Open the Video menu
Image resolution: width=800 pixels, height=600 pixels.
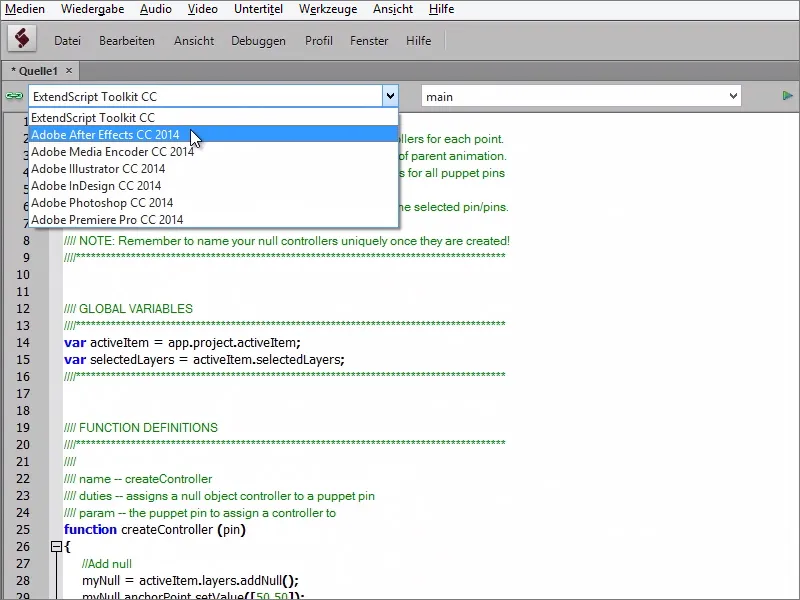tap(203, 9)
